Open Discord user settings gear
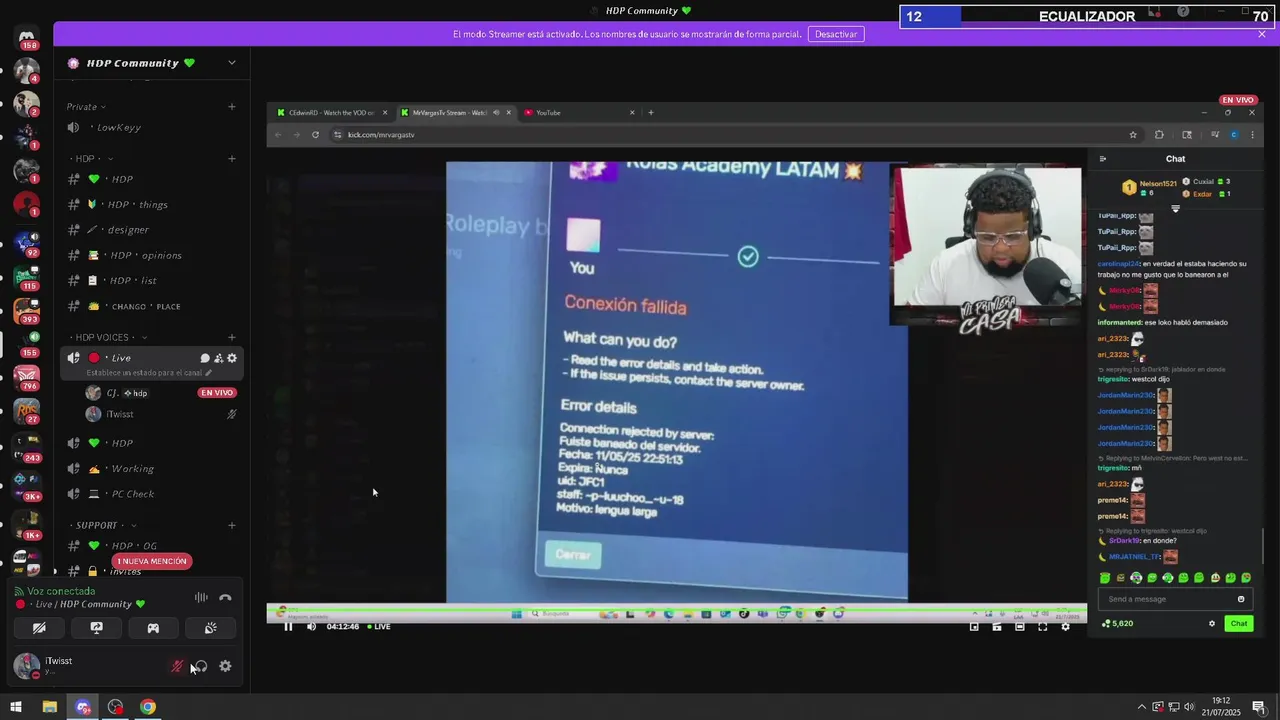The width and height of the screenshot is (1280, 720). pyautogui.click(x=225, y=666)
